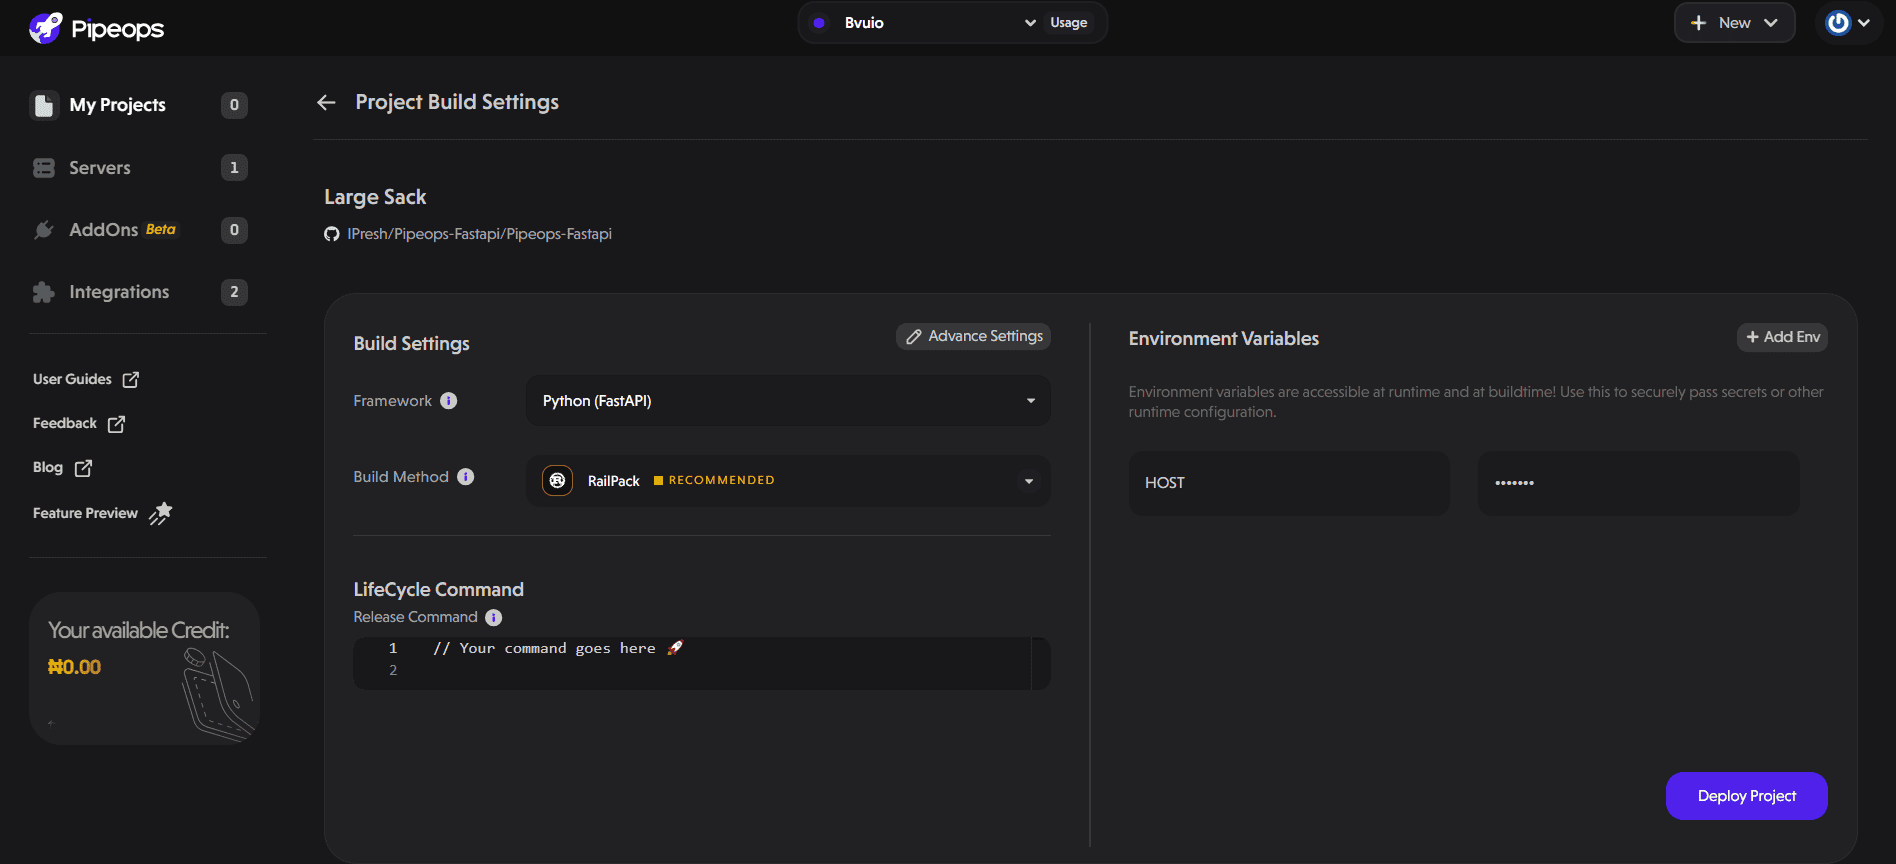Image resolution: width=1896 pixels, height=864 pixels.
Task: Click the Project Build Settings heading
Action: click(x=457, y=102)
